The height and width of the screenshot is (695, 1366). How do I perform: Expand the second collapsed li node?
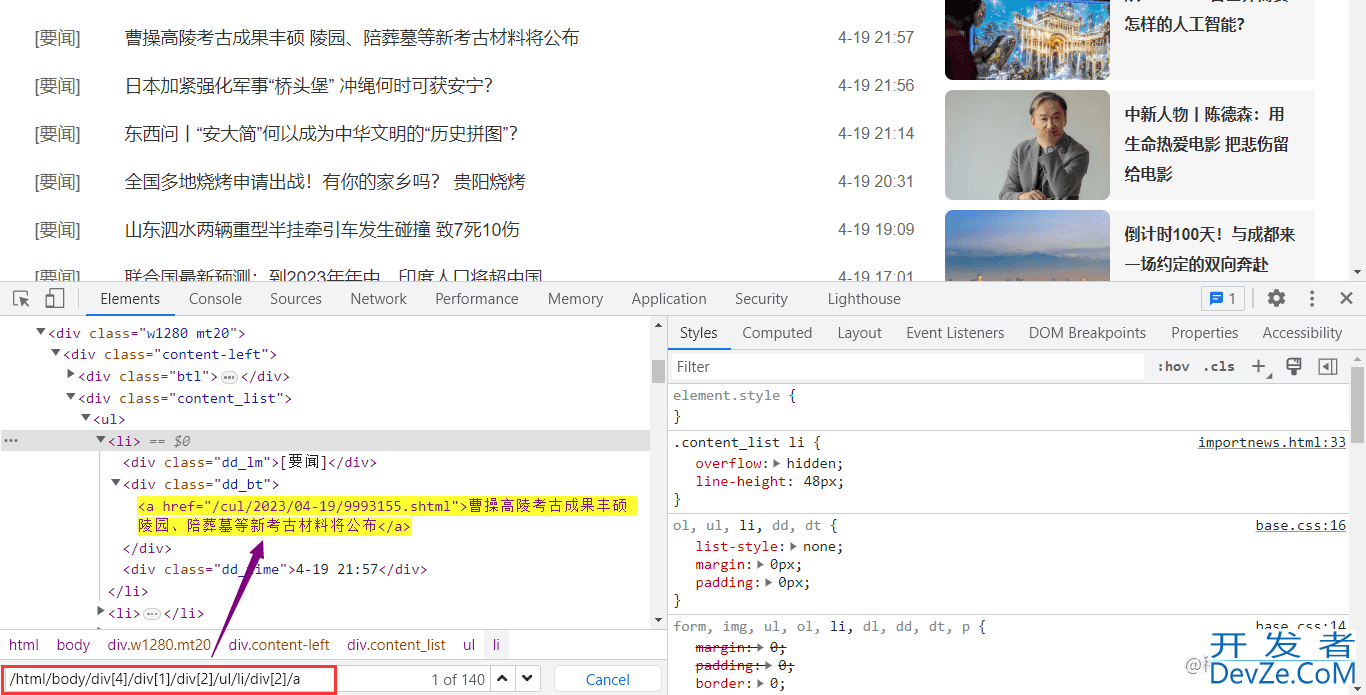tap(101, 612)
